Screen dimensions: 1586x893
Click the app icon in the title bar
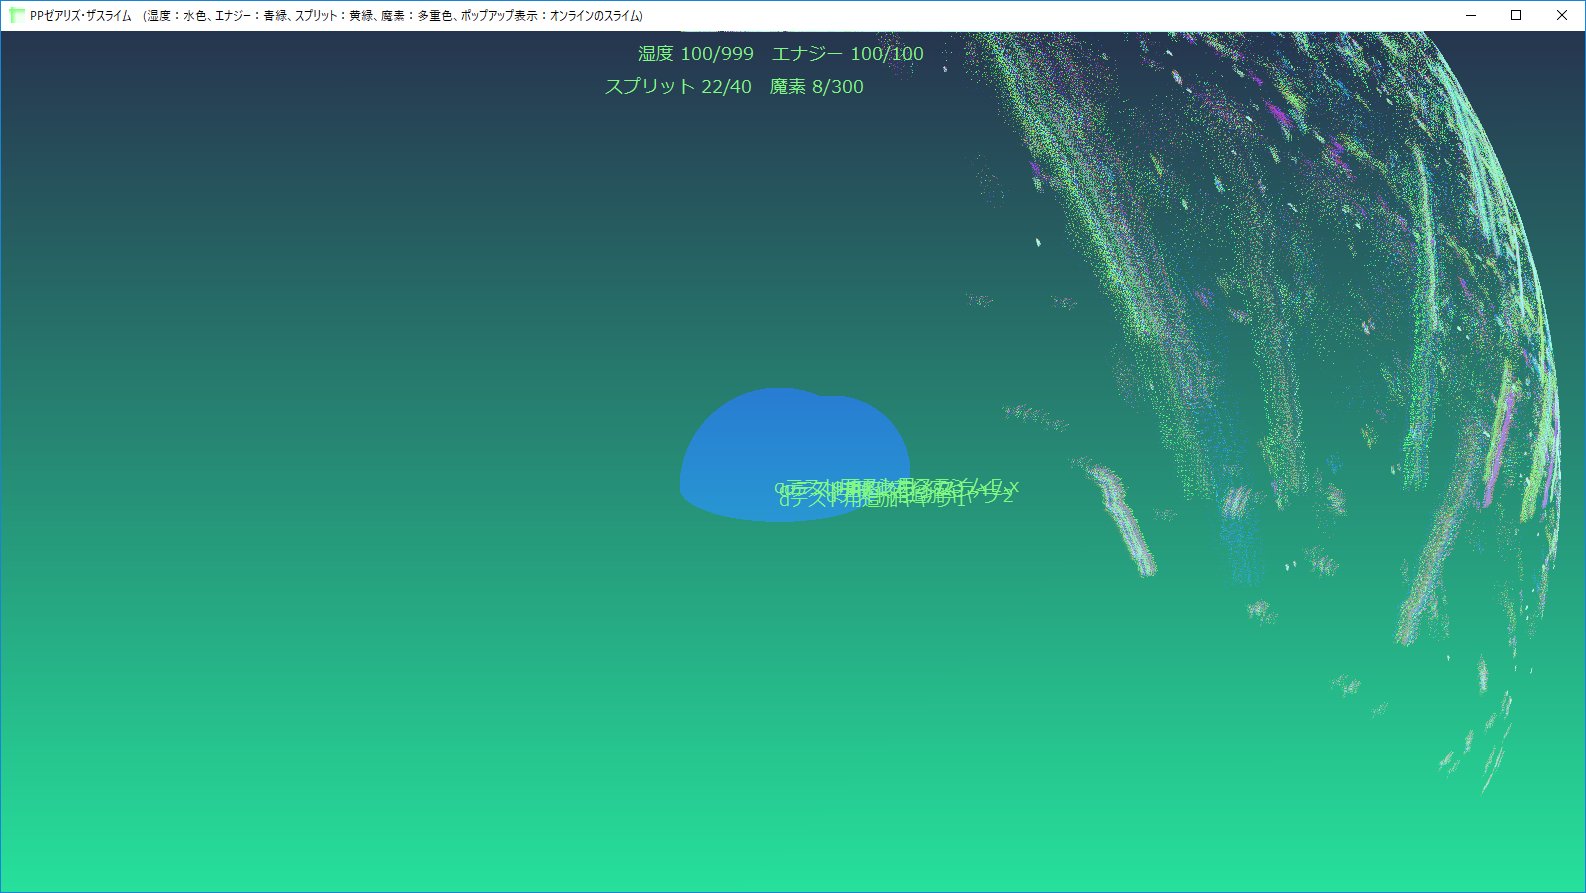(x=17, y=16)
